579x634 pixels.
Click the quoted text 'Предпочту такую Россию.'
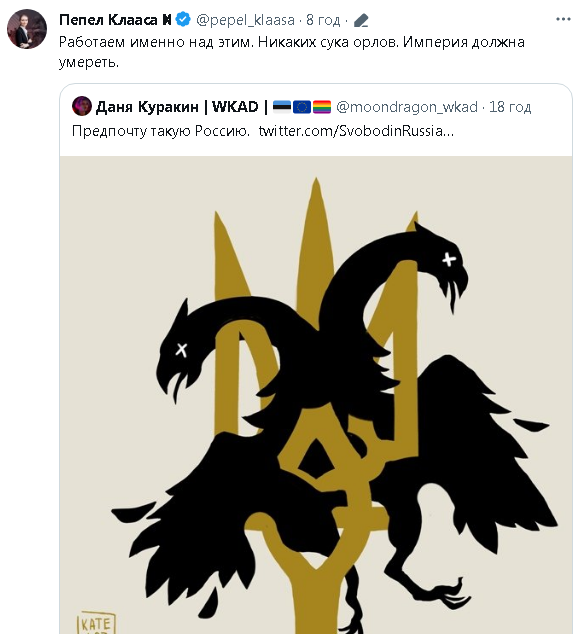click(x=161, y=131)
